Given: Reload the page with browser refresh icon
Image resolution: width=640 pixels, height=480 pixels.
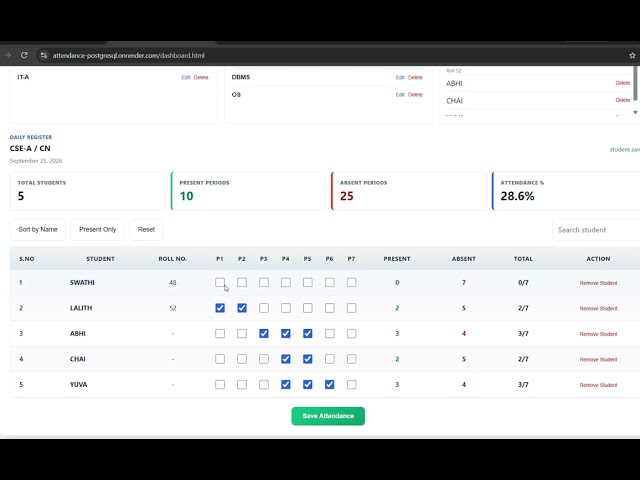Looking at the screenshot, I should click(x=24, y=55).
